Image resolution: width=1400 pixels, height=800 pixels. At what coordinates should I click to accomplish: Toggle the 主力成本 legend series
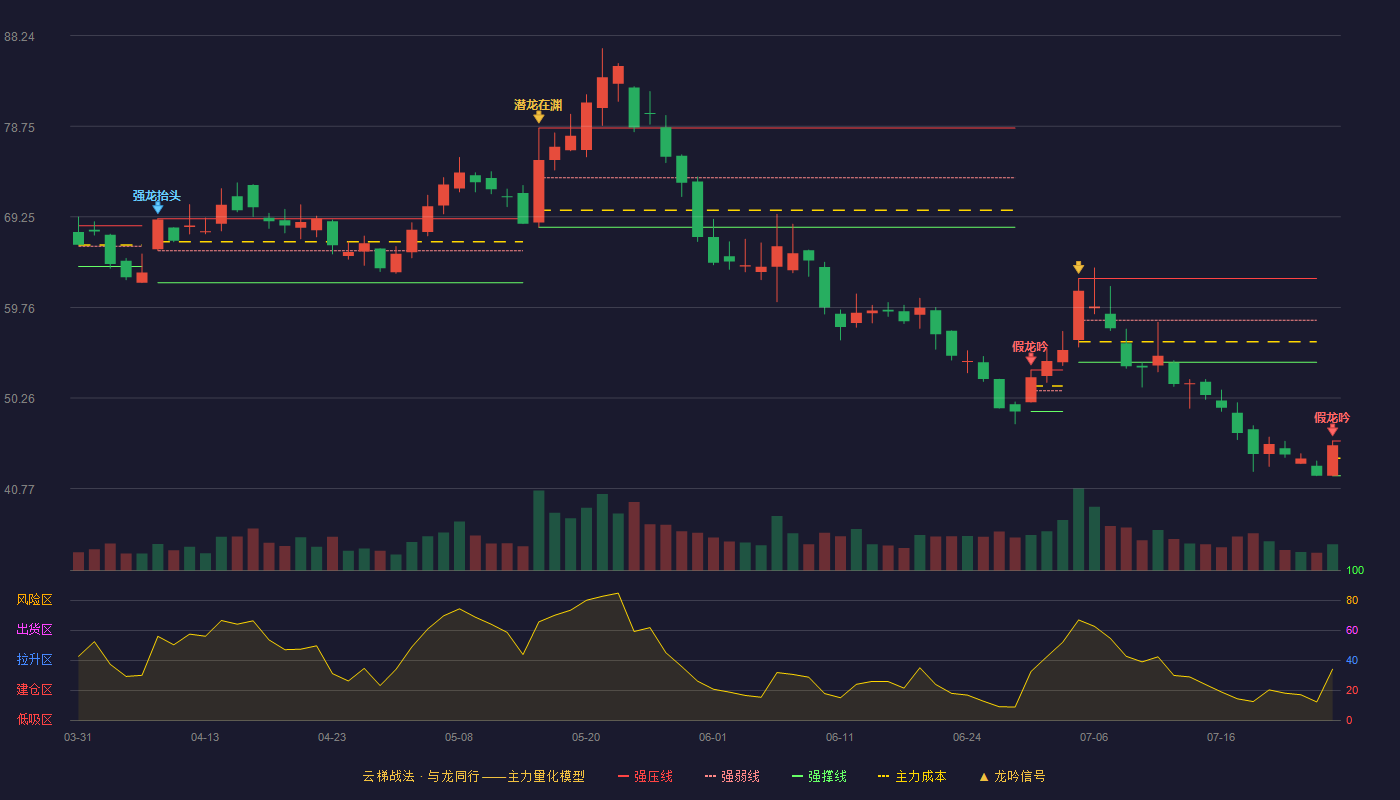click(912, 776)
